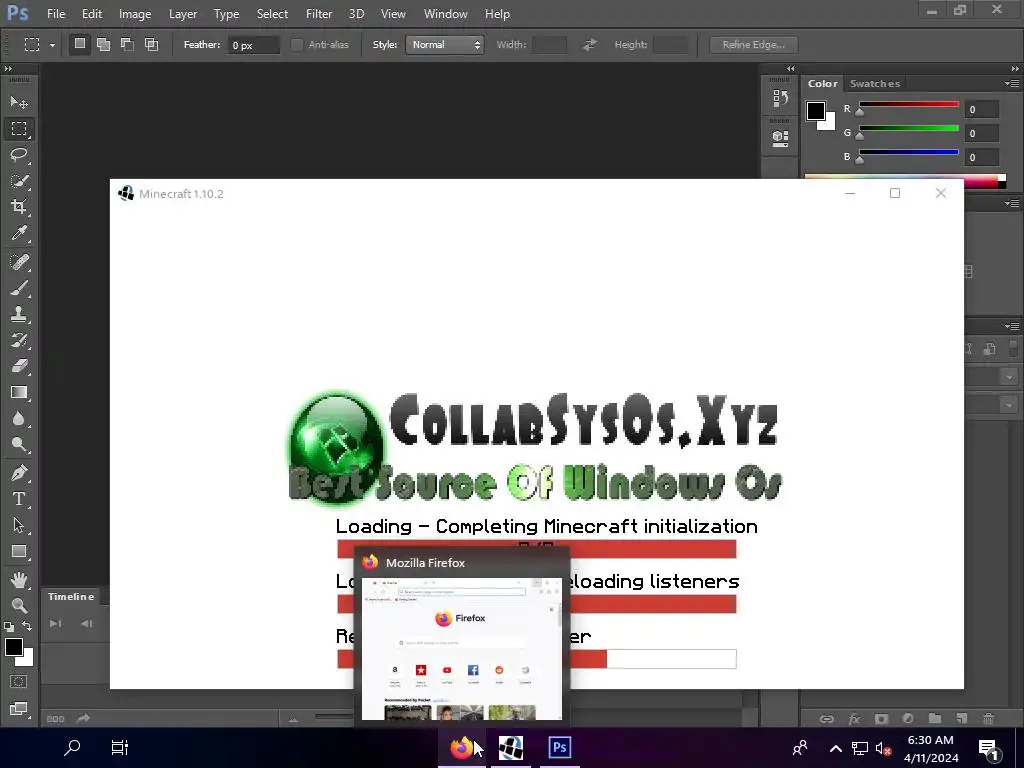Click the Feather input field
This screenshot has width=1024, height=768.
coord(253,45)
